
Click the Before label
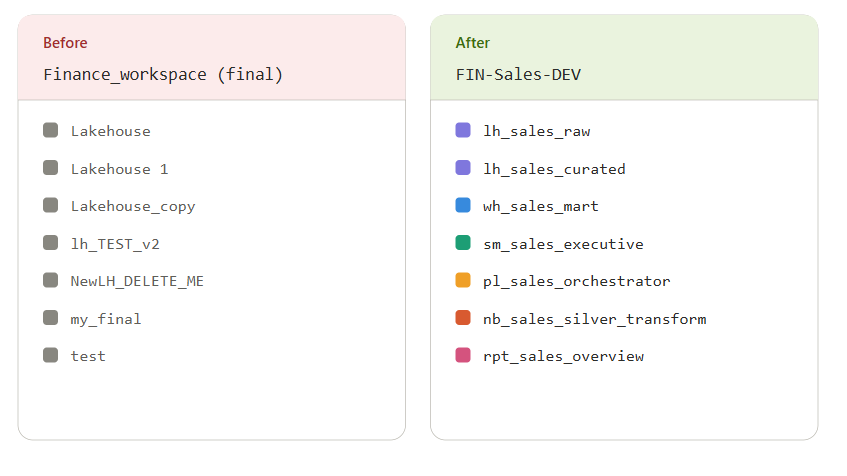65,43
